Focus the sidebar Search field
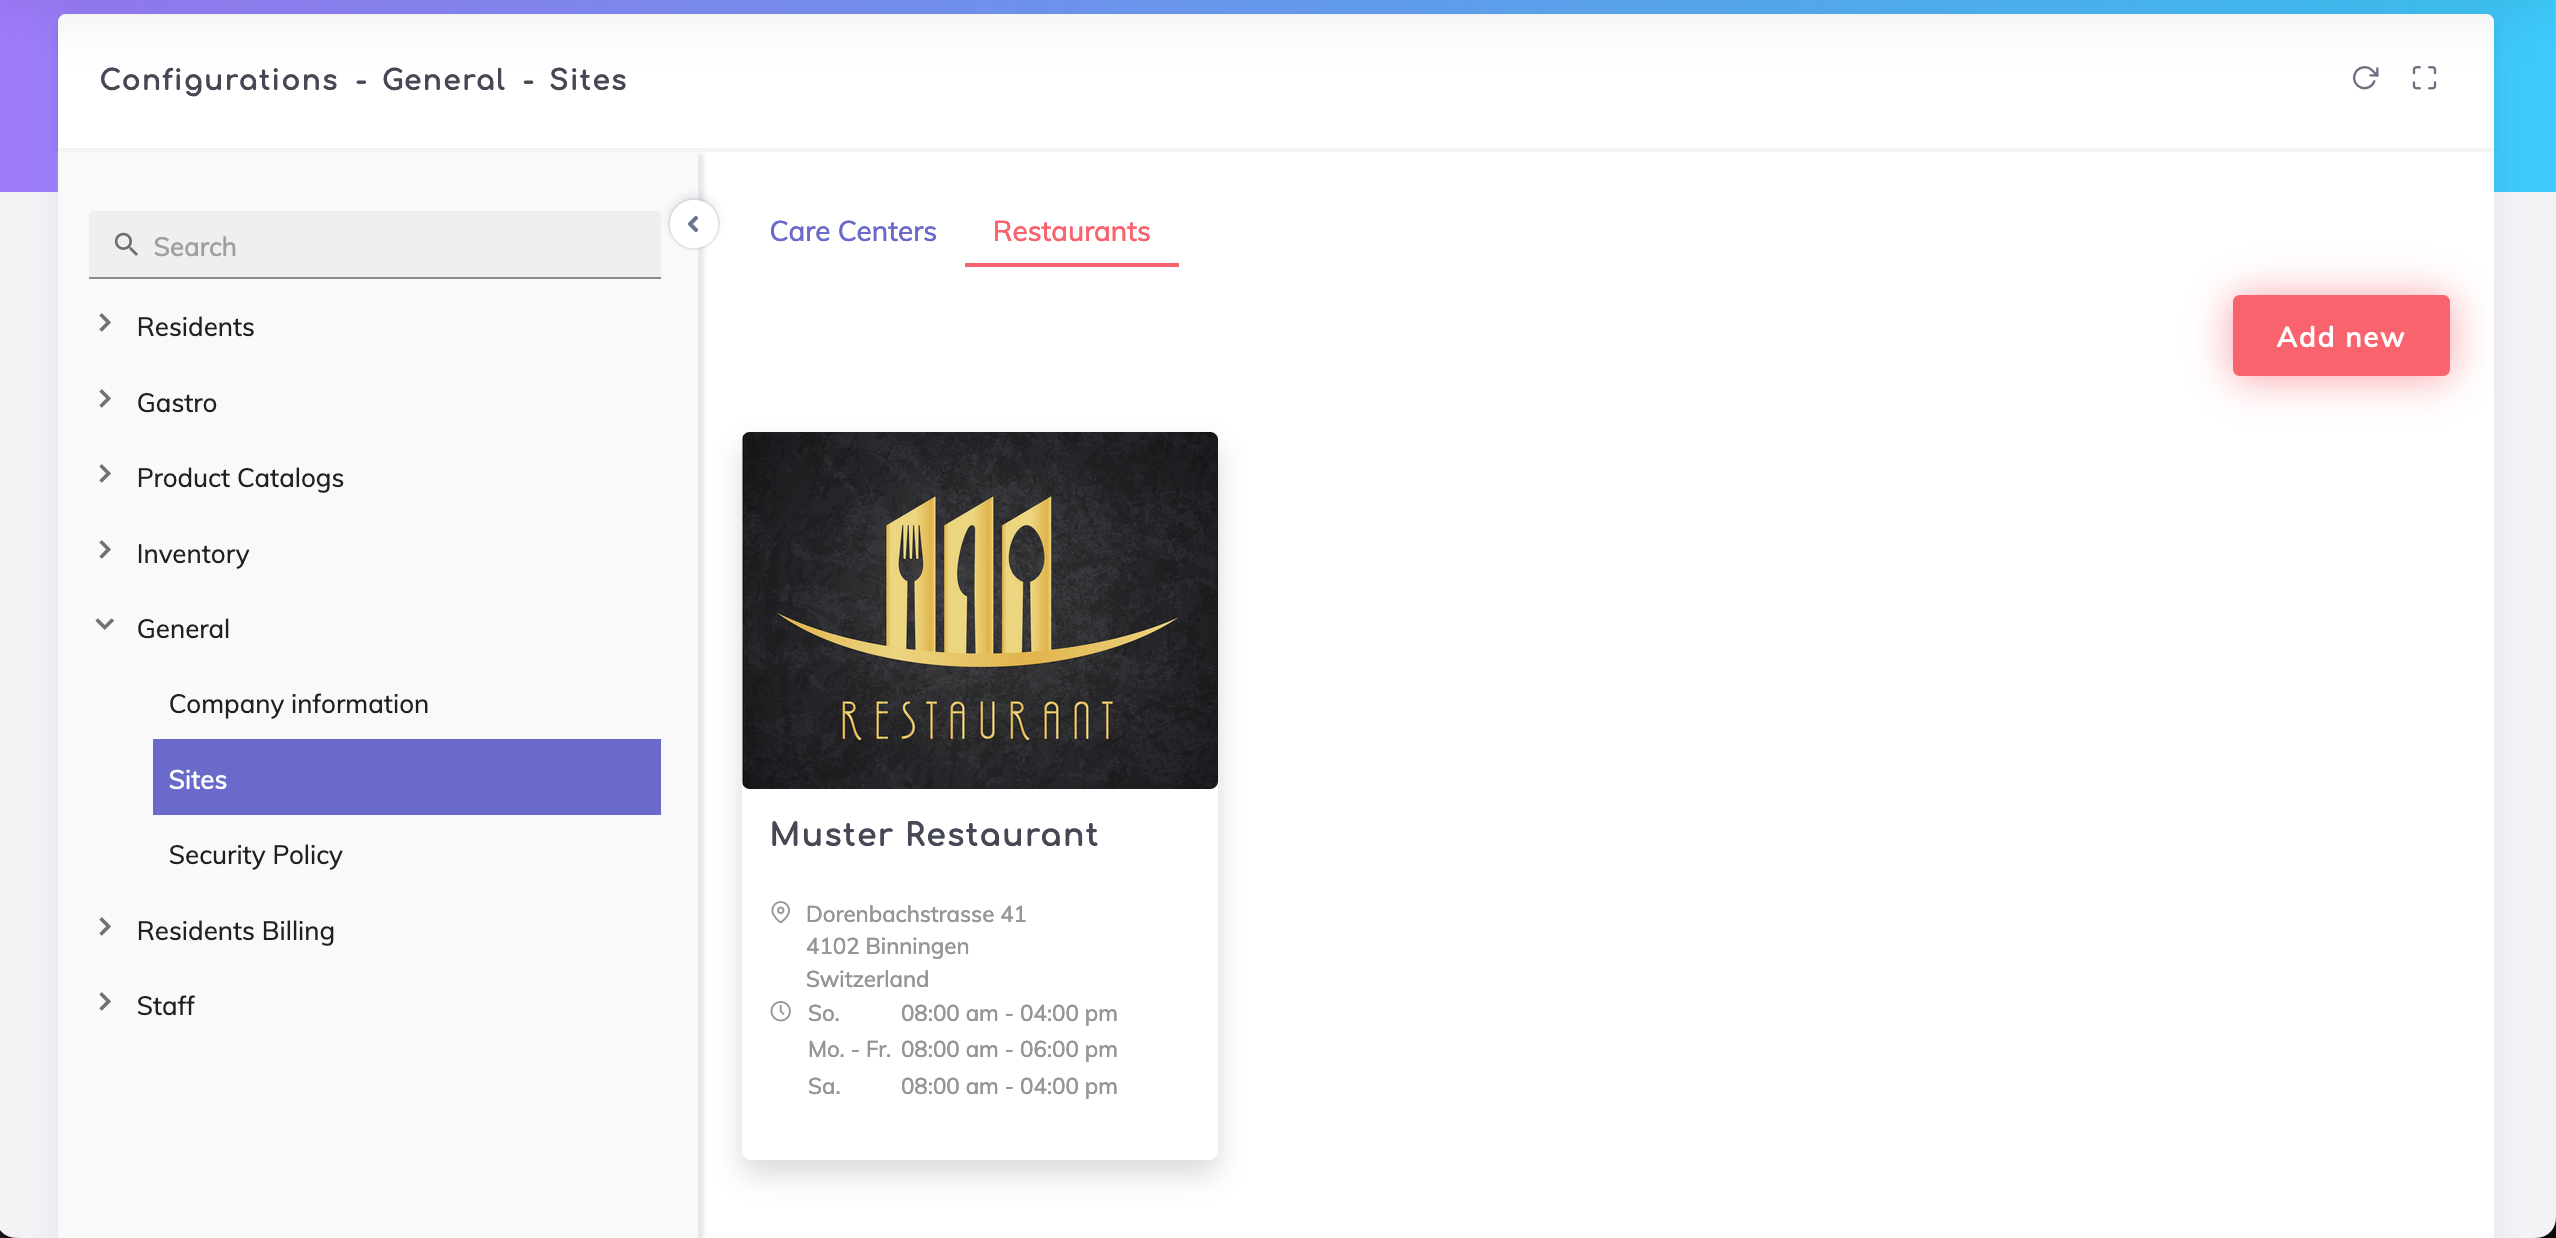Image resolution: width=2556 pixels, height=1238 pixels. point(400,246)
